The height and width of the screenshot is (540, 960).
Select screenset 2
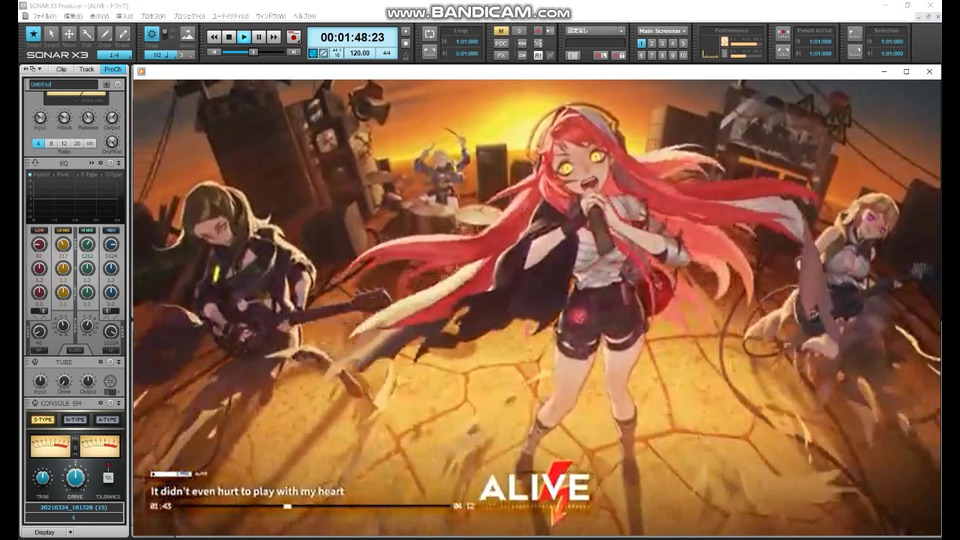[x=651, y=43]
